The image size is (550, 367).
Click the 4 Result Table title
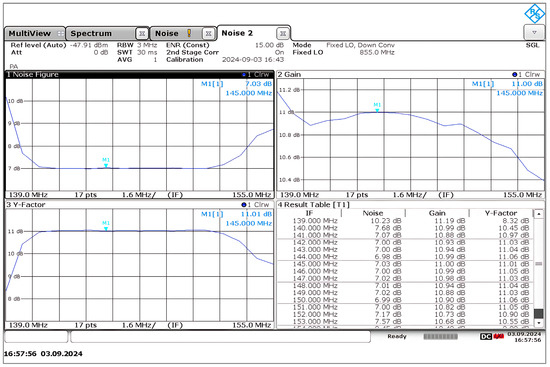(314, 205)
